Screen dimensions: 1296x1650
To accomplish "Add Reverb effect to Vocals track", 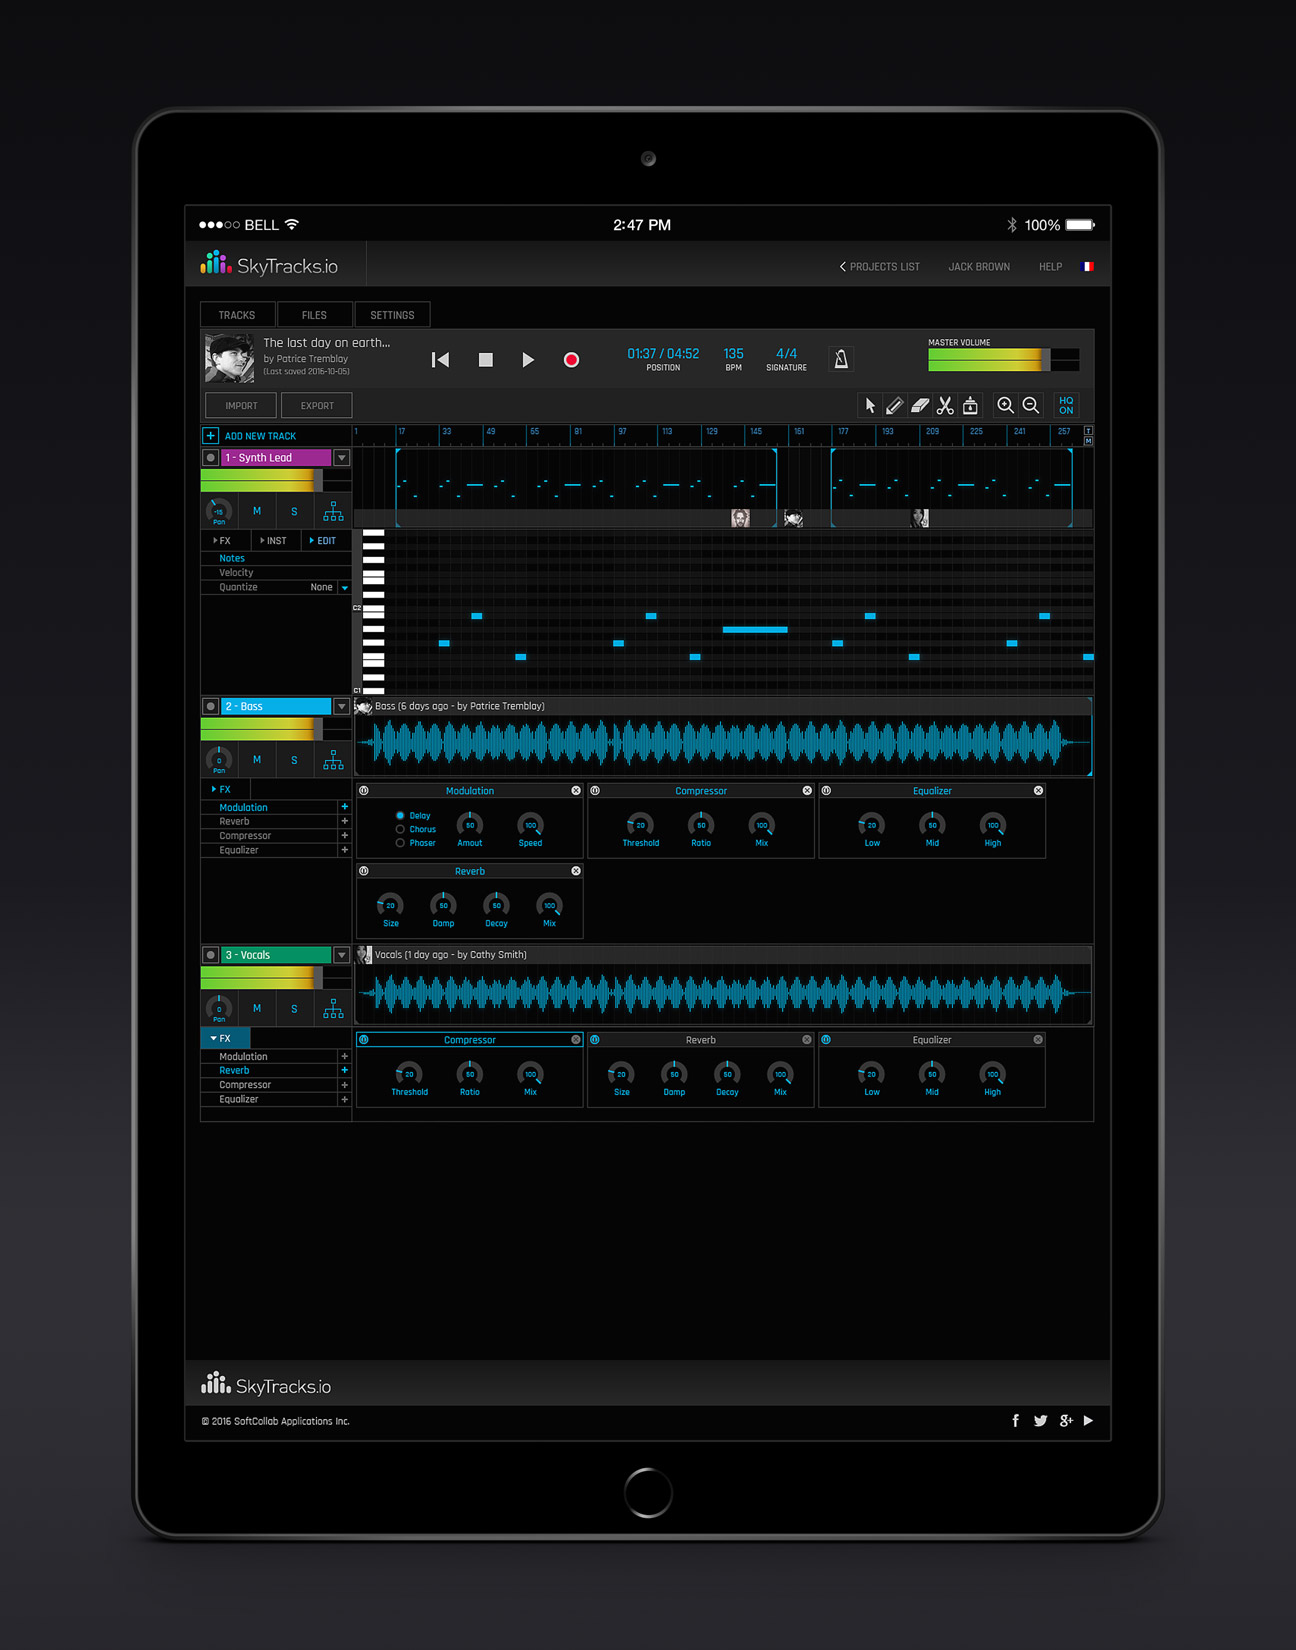I will coord(345,1071).
